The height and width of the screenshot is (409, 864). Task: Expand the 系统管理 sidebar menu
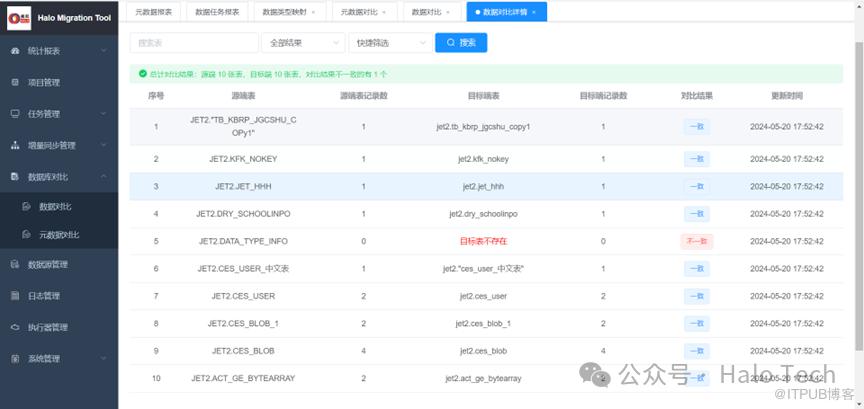tap(104, 358)
